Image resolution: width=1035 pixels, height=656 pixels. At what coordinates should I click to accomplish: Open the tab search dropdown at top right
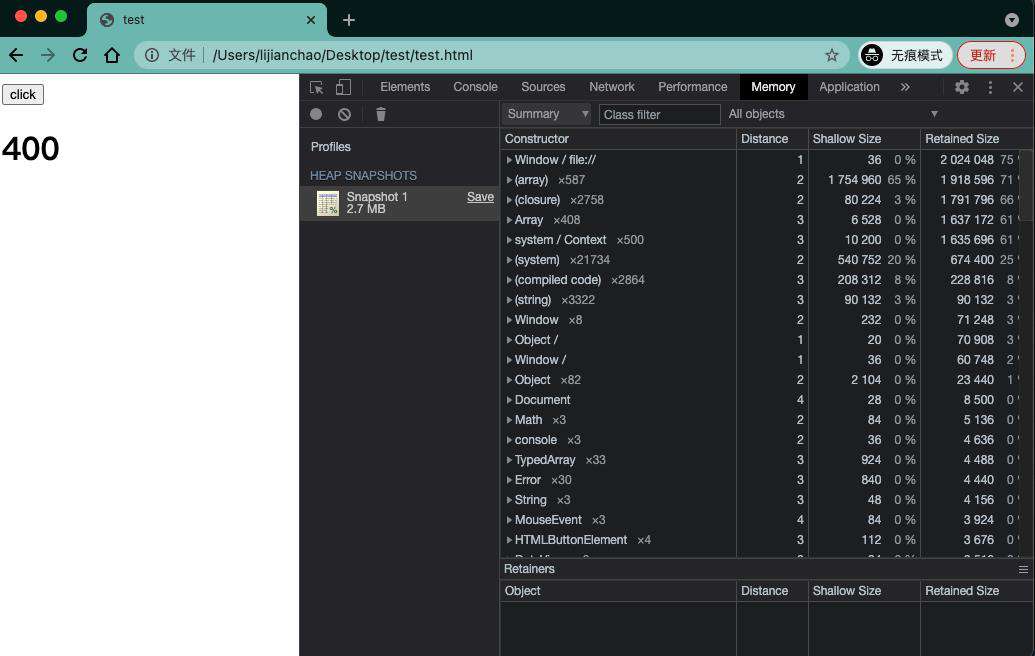click(1012, 20)
